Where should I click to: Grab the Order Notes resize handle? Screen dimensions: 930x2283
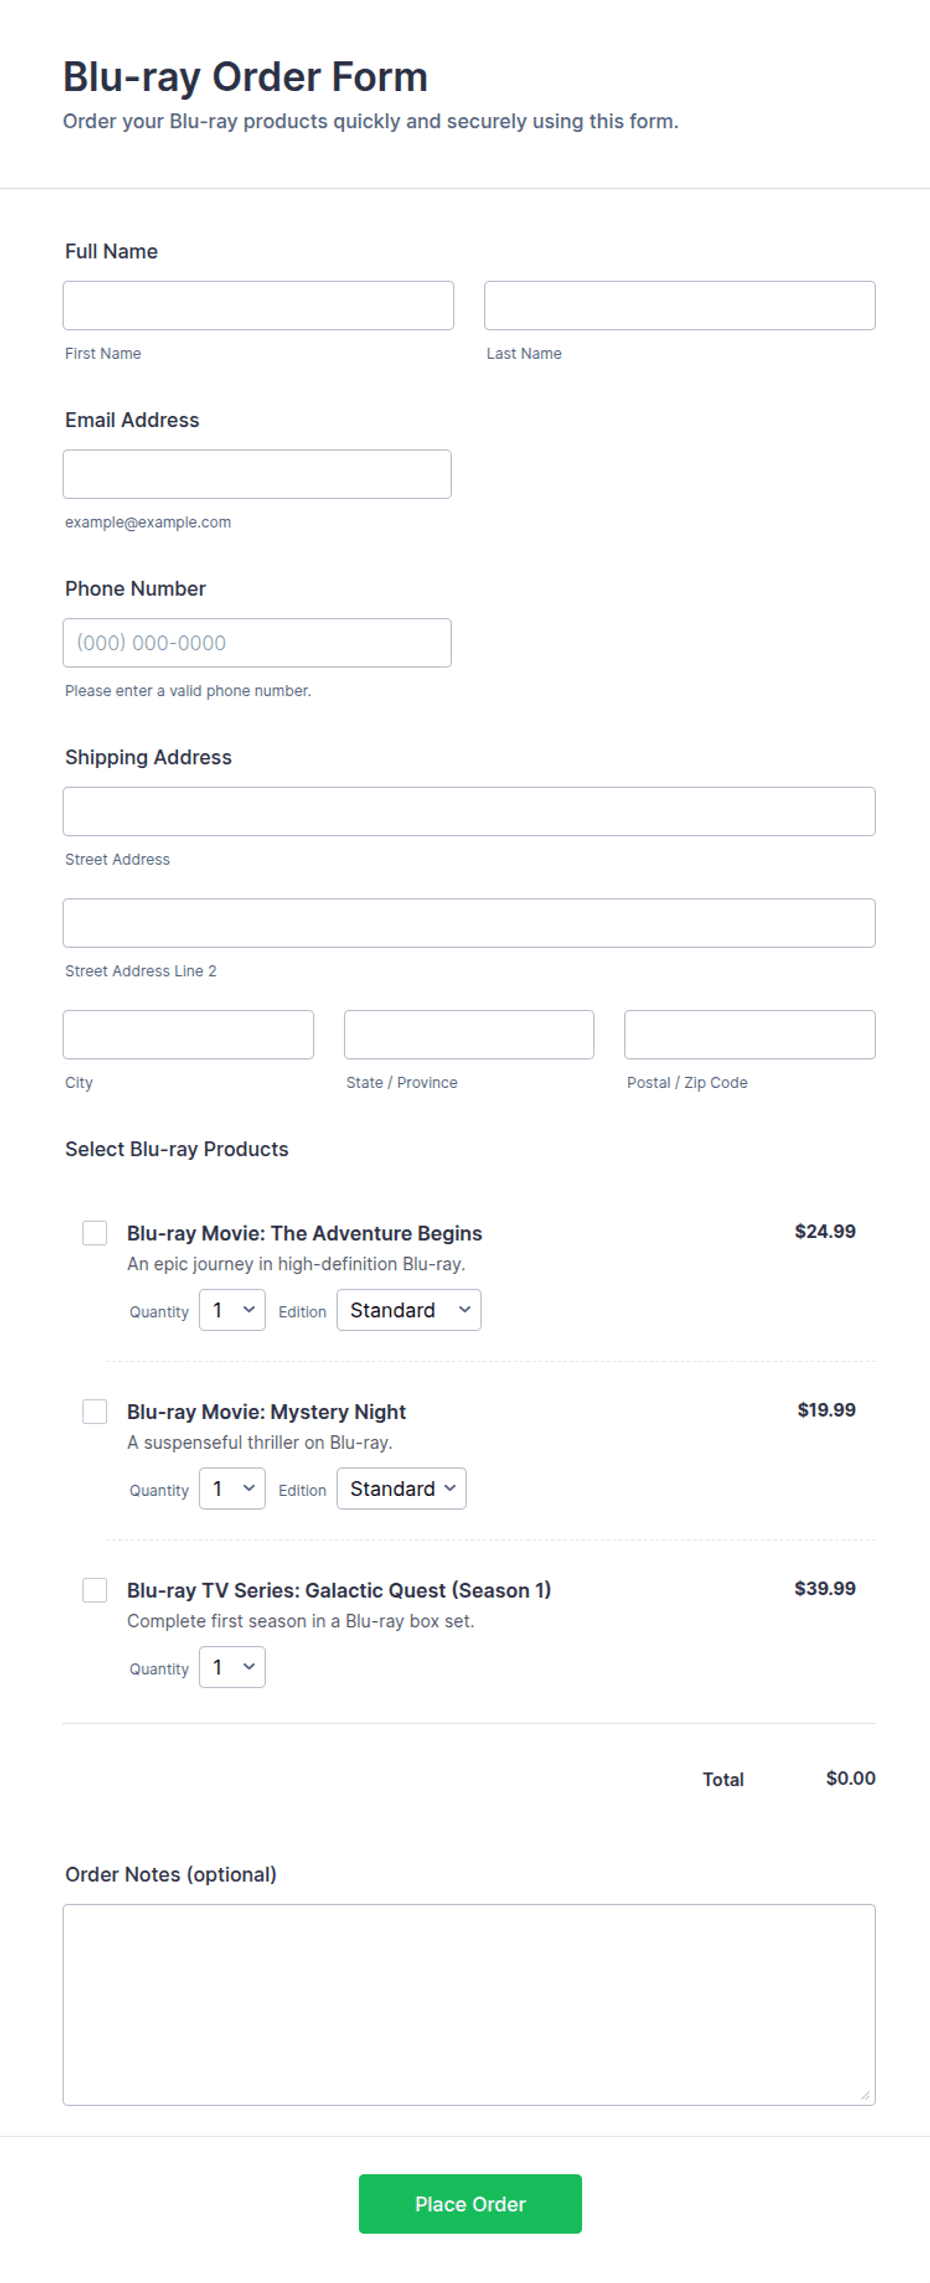866,2096
